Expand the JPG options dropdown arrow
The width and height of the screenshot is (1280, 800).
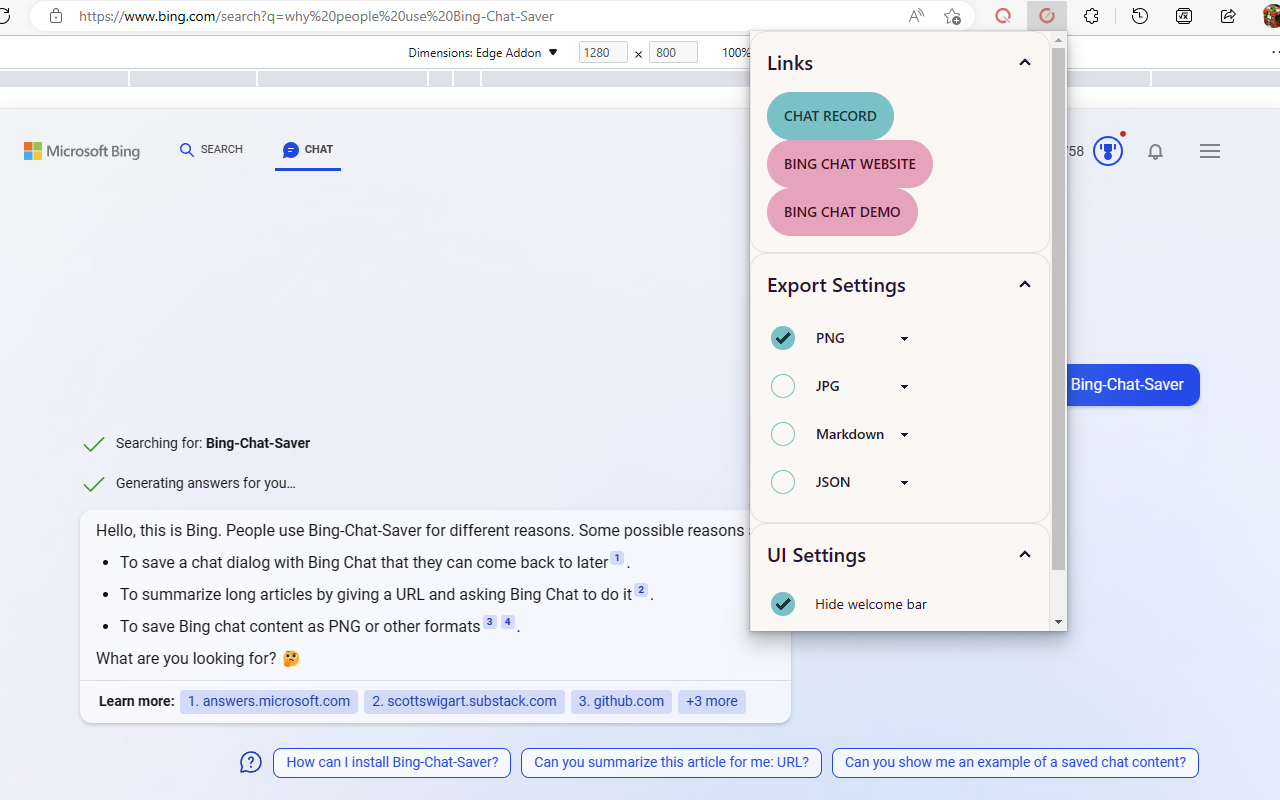pos(904,387)
